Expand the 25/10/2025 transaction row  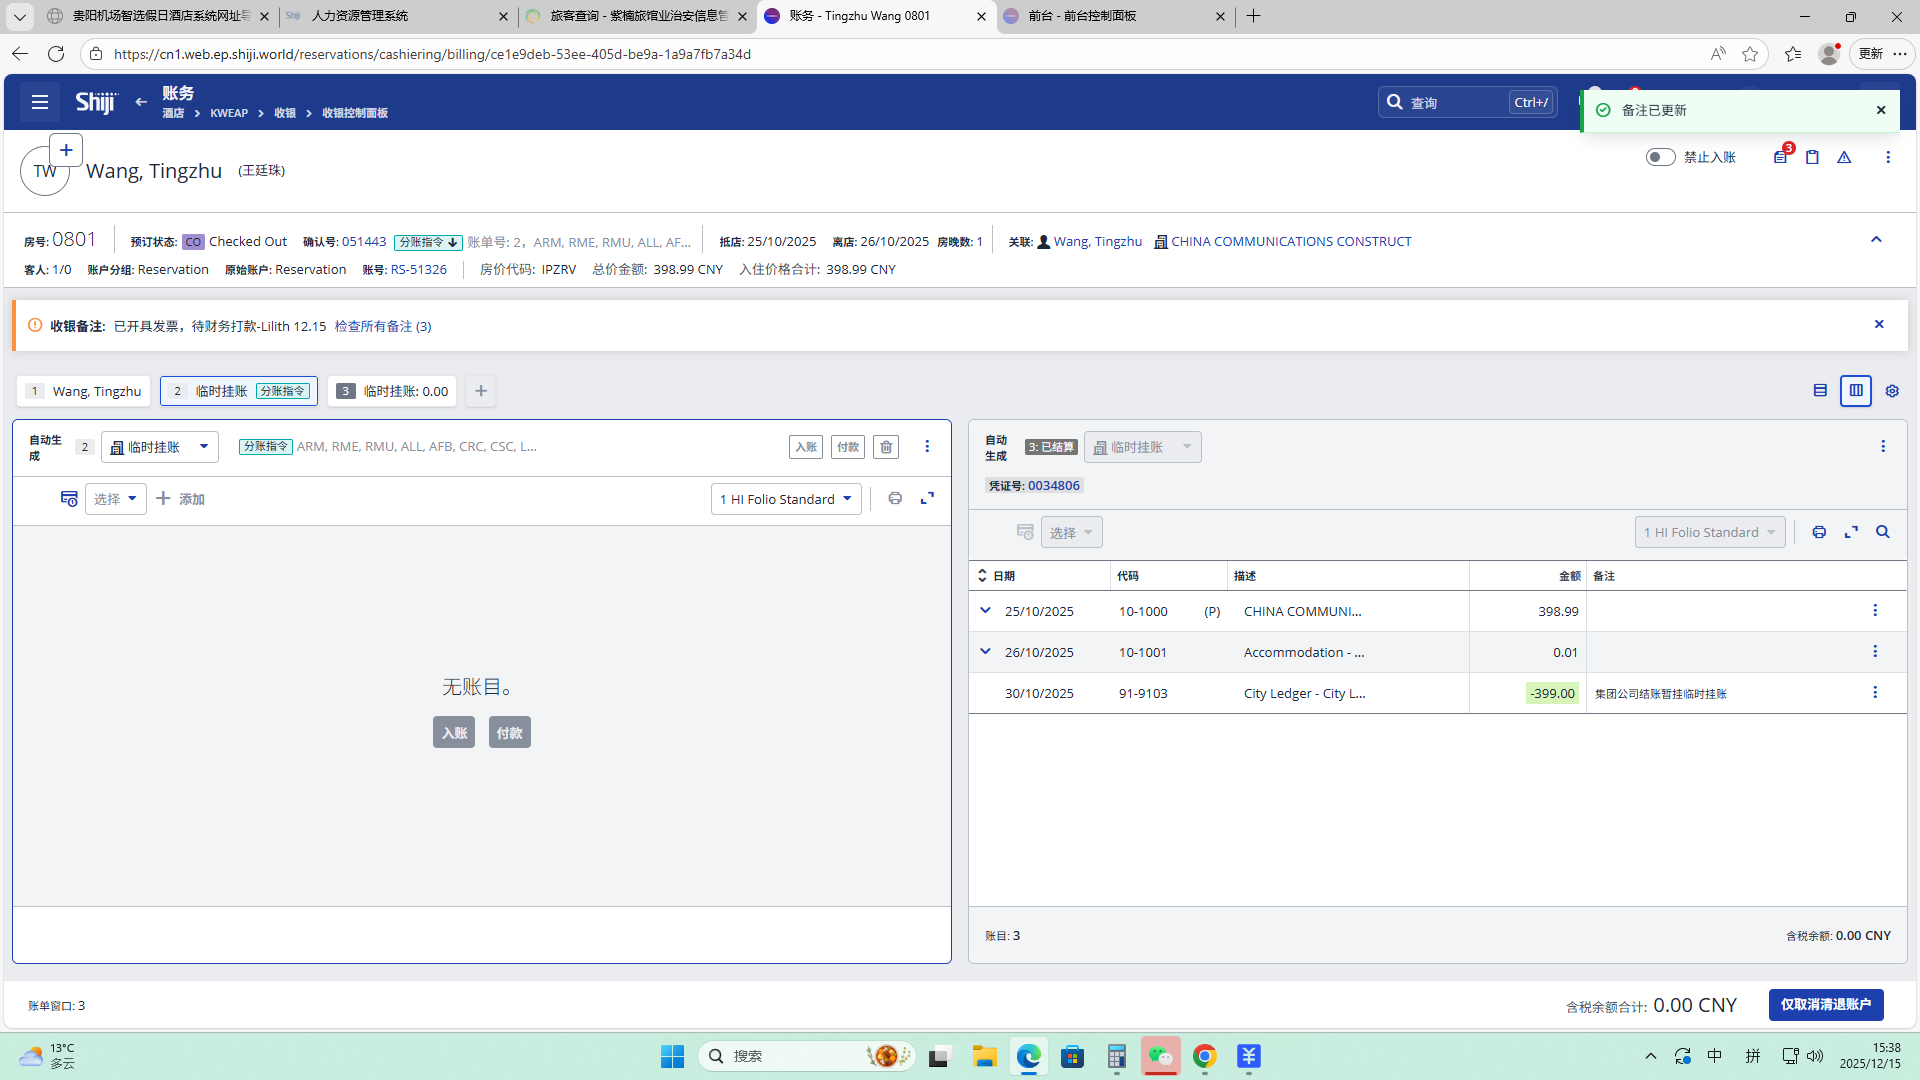click(x=985, y=610)
